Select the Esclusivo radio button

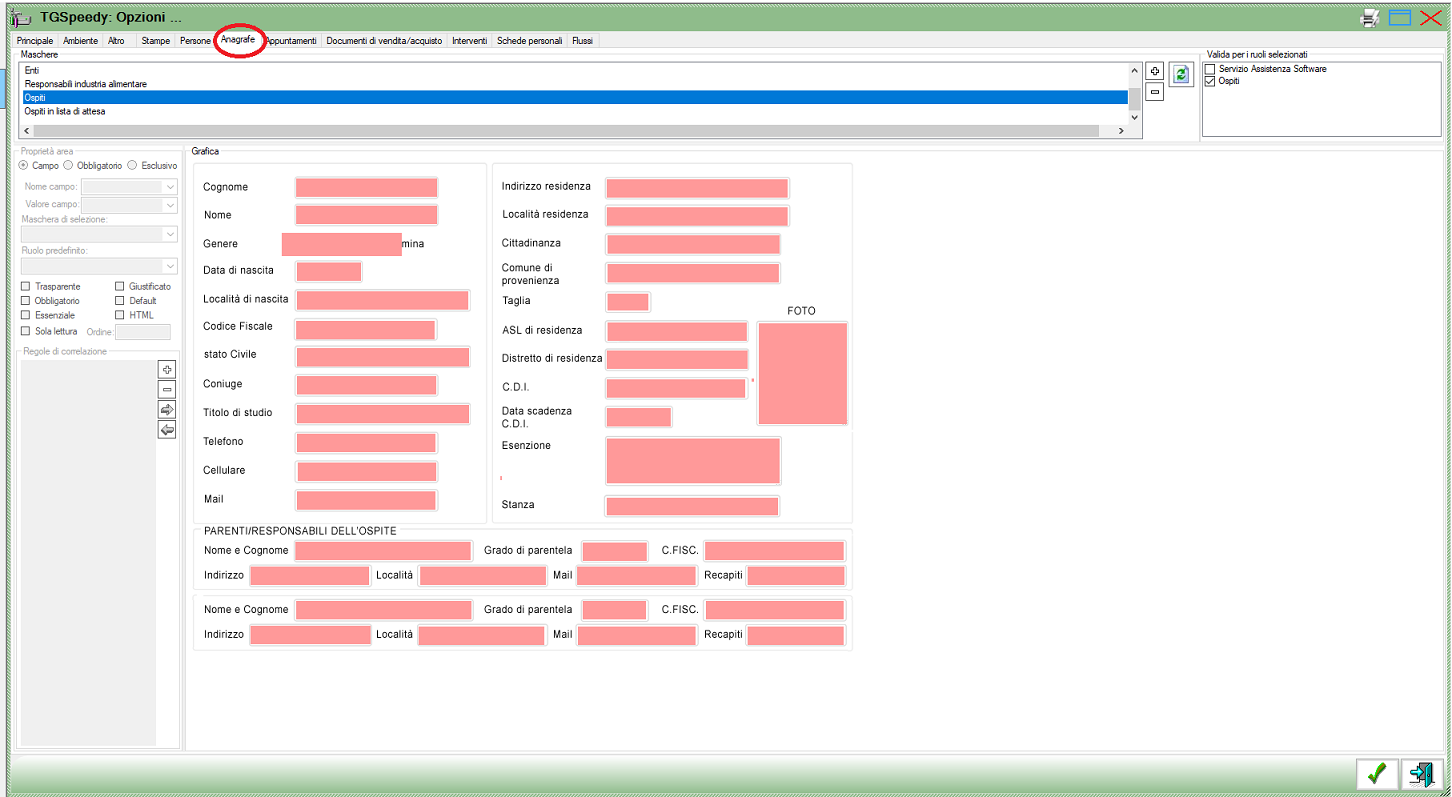coord(133,166)
